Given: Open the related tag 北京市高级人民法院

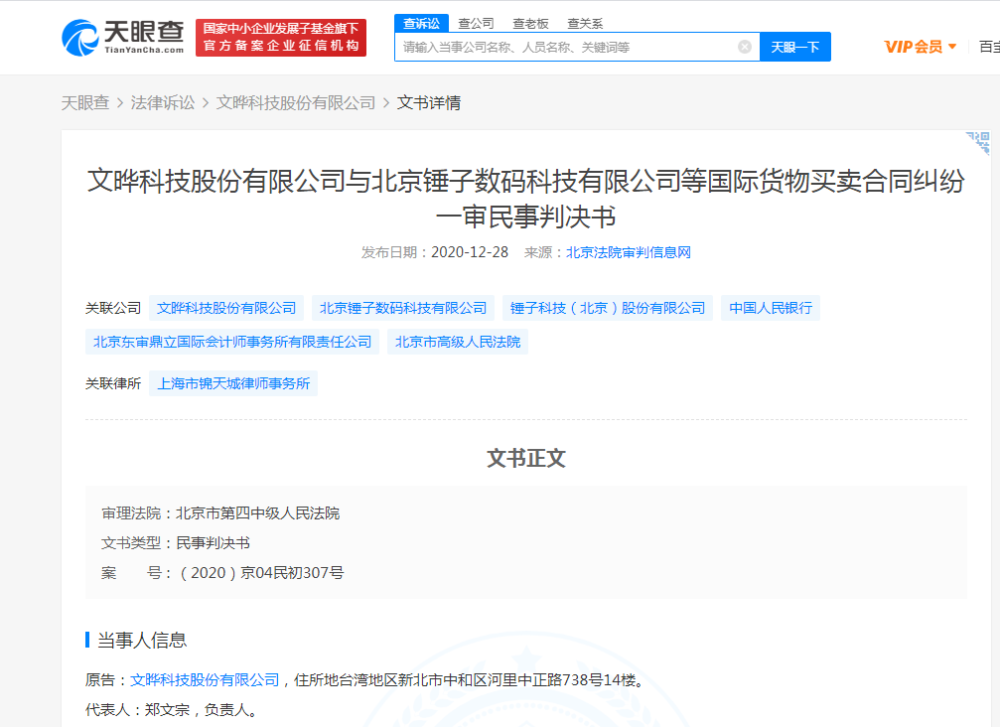Looking at the screenshot, I should [x=457, y=342].
